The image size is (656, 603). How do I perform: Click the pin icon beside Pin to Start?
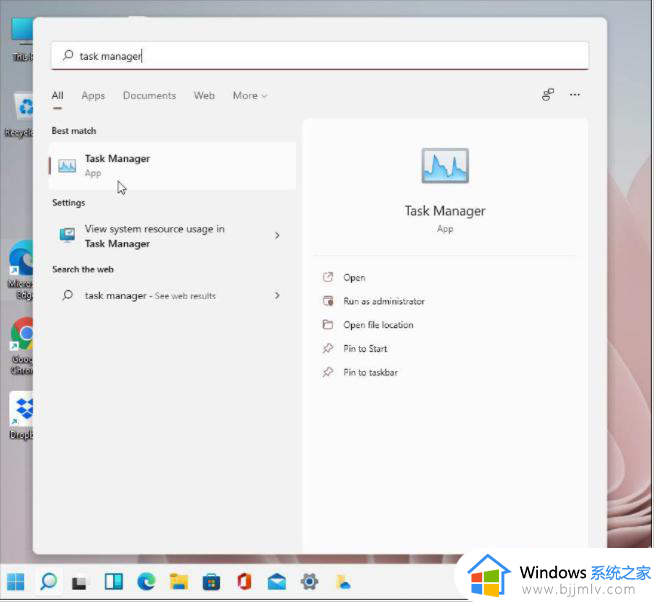(328, 348)
